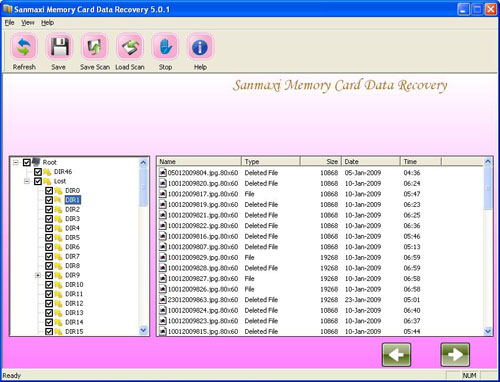
Task: Click file icon of 10012009826.jpg.80x60
Action: tap(163, 289)
